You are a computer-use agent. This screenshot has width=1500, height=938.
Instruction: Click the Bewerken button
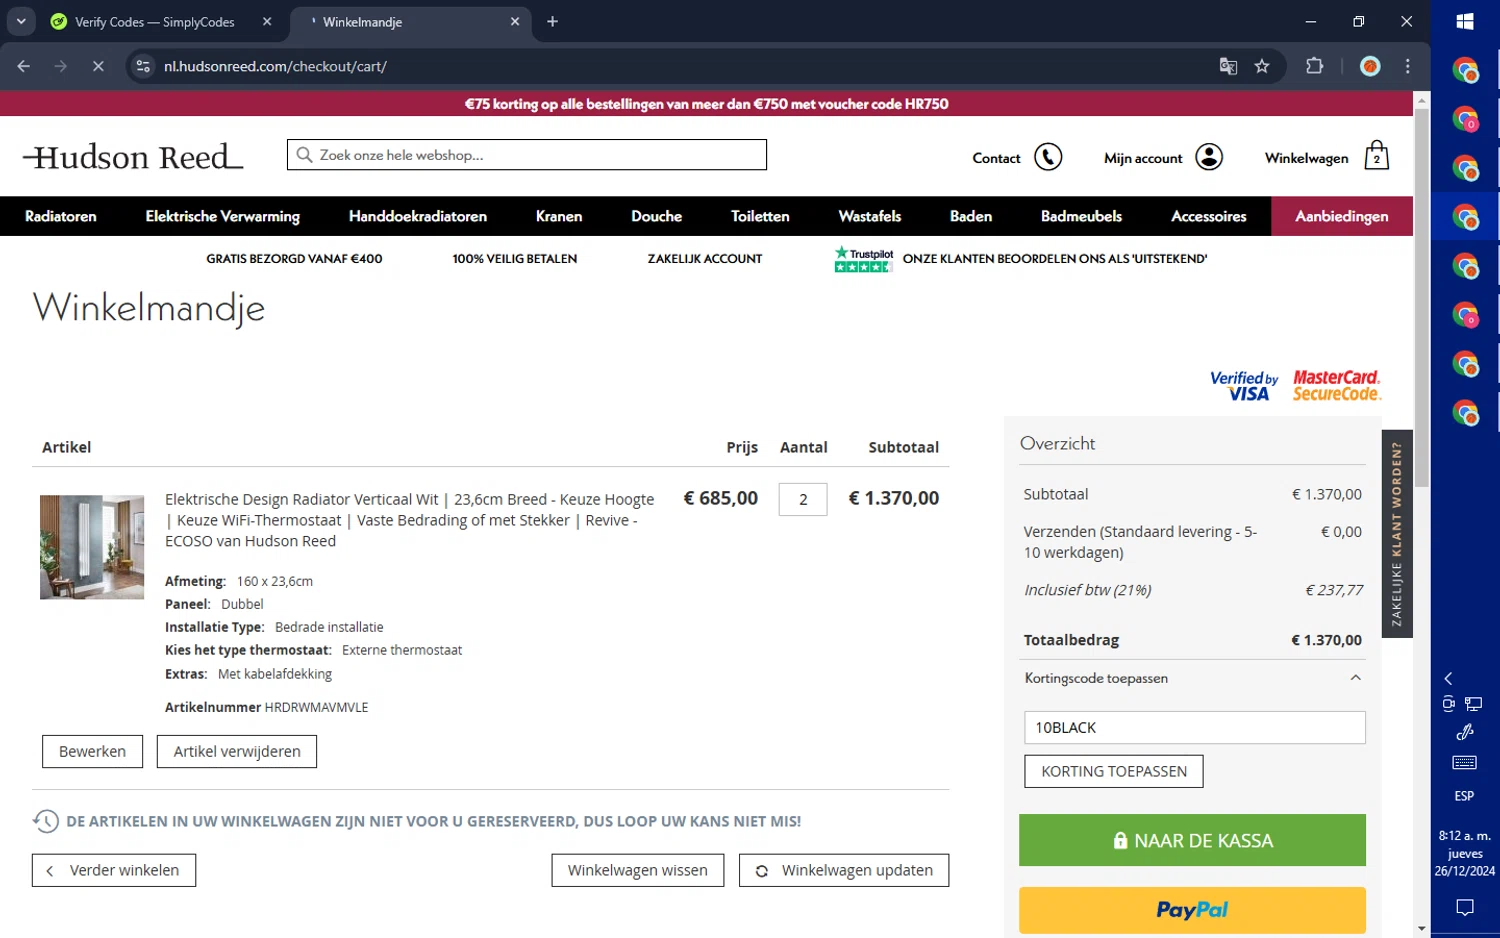(x=92, y=751)
